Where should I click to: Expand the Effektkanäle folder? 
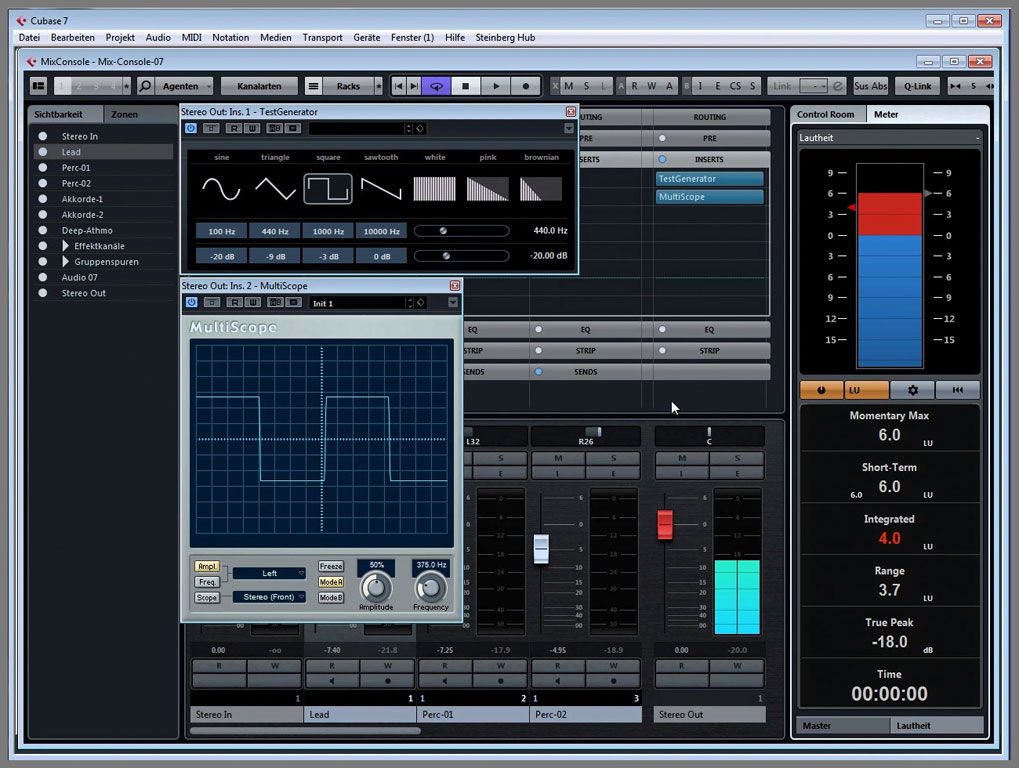[65, 246]
